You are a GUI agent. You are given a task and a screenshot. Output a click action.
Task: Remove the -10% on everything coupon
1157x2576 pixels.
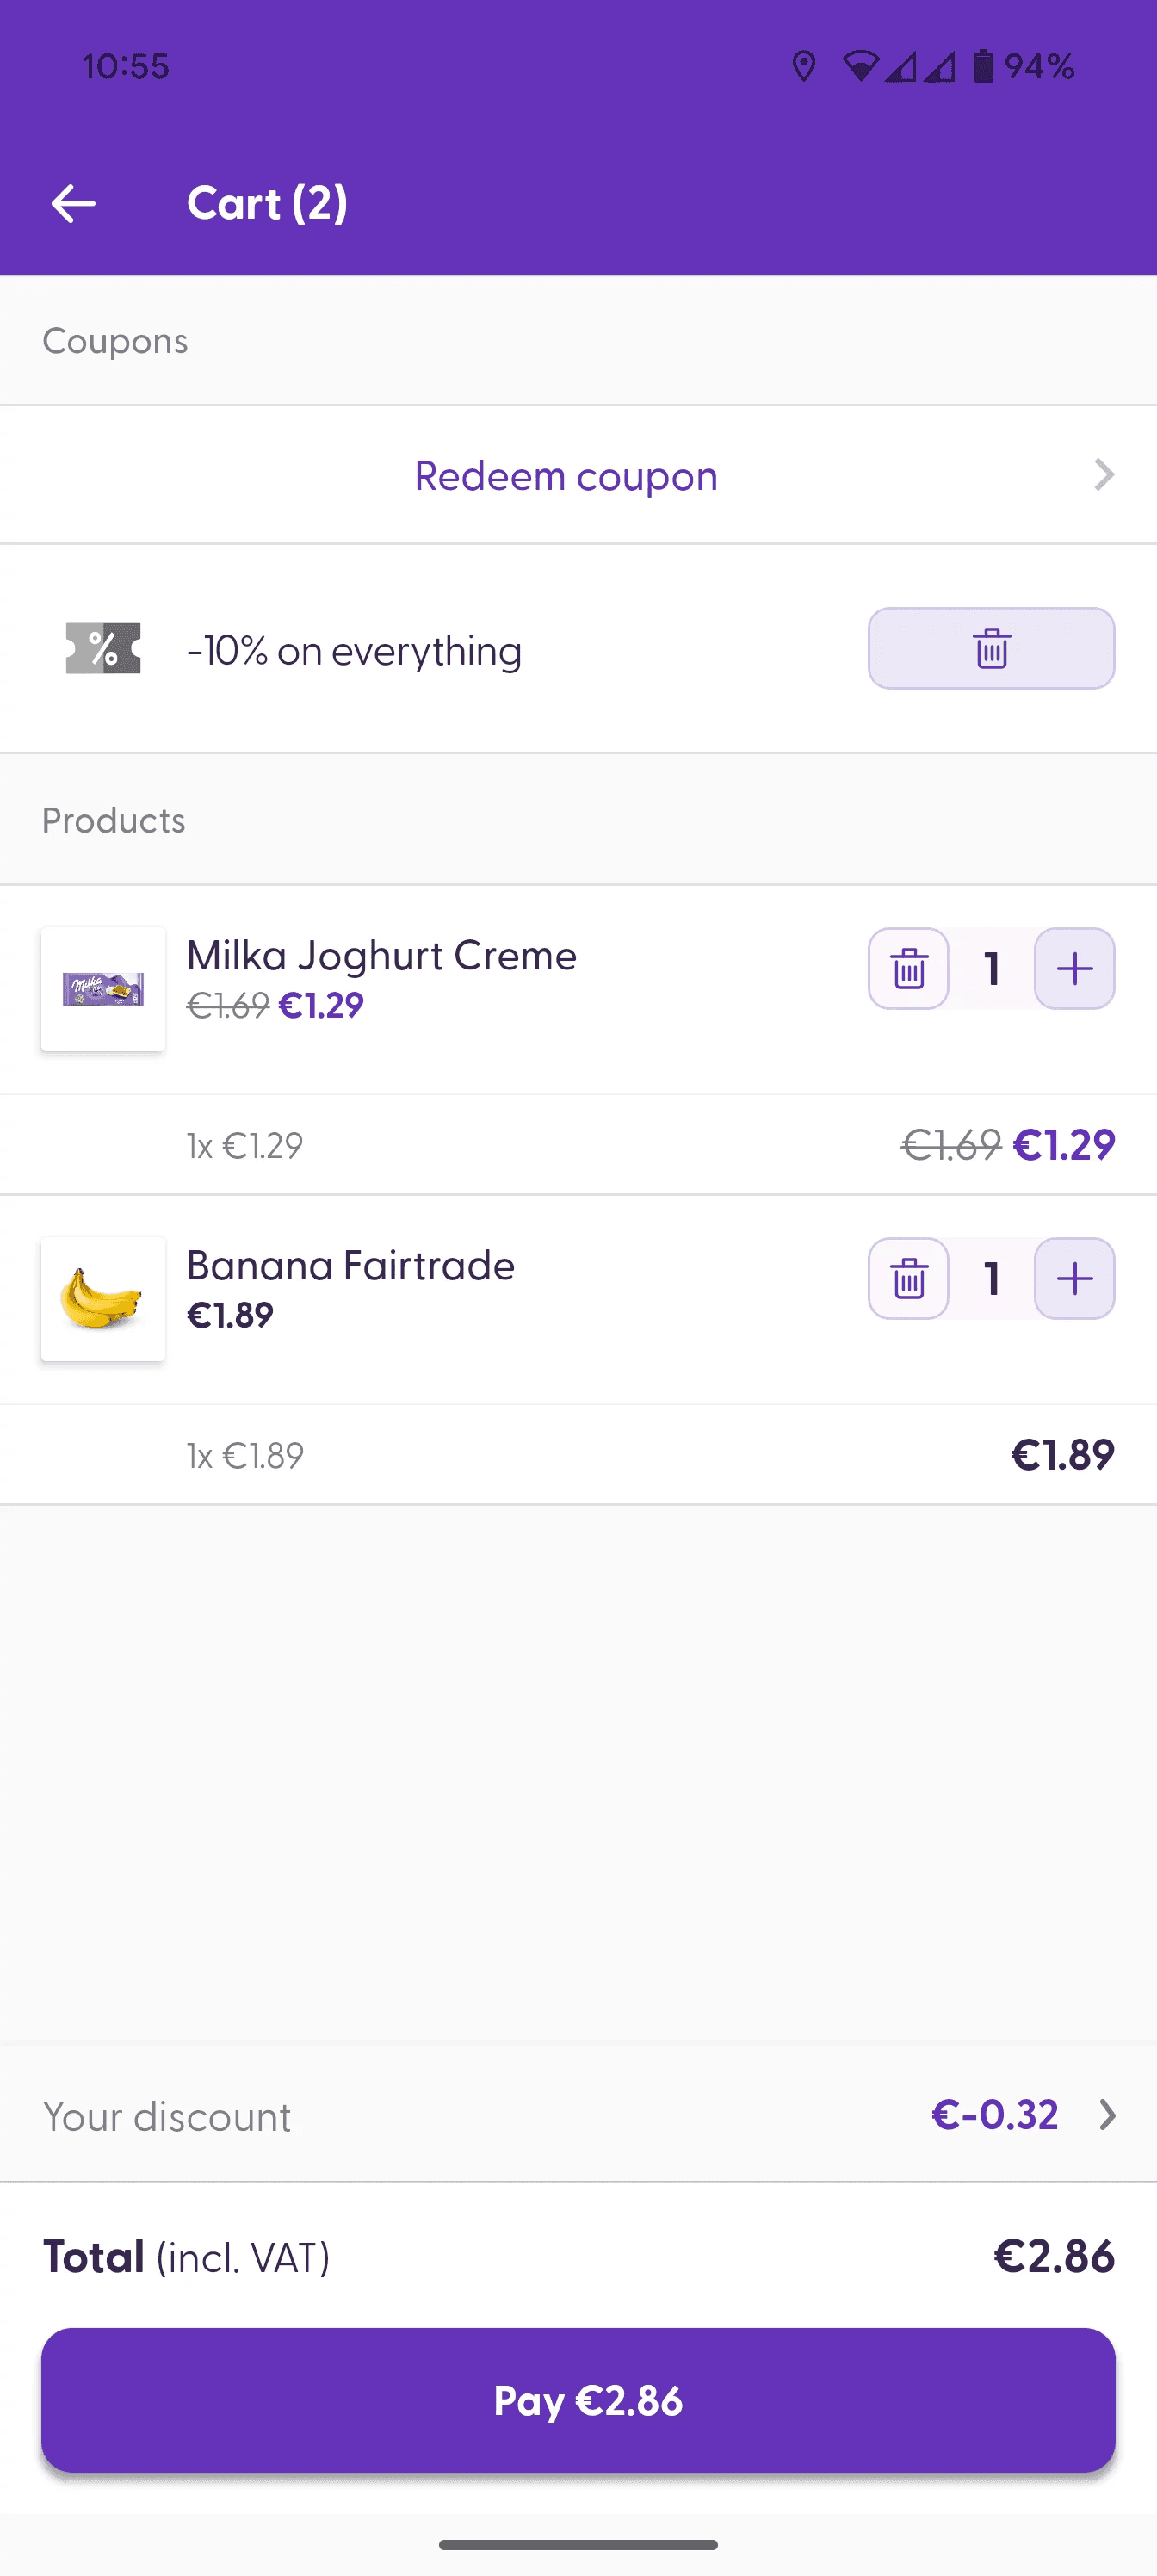click(990, 649)
